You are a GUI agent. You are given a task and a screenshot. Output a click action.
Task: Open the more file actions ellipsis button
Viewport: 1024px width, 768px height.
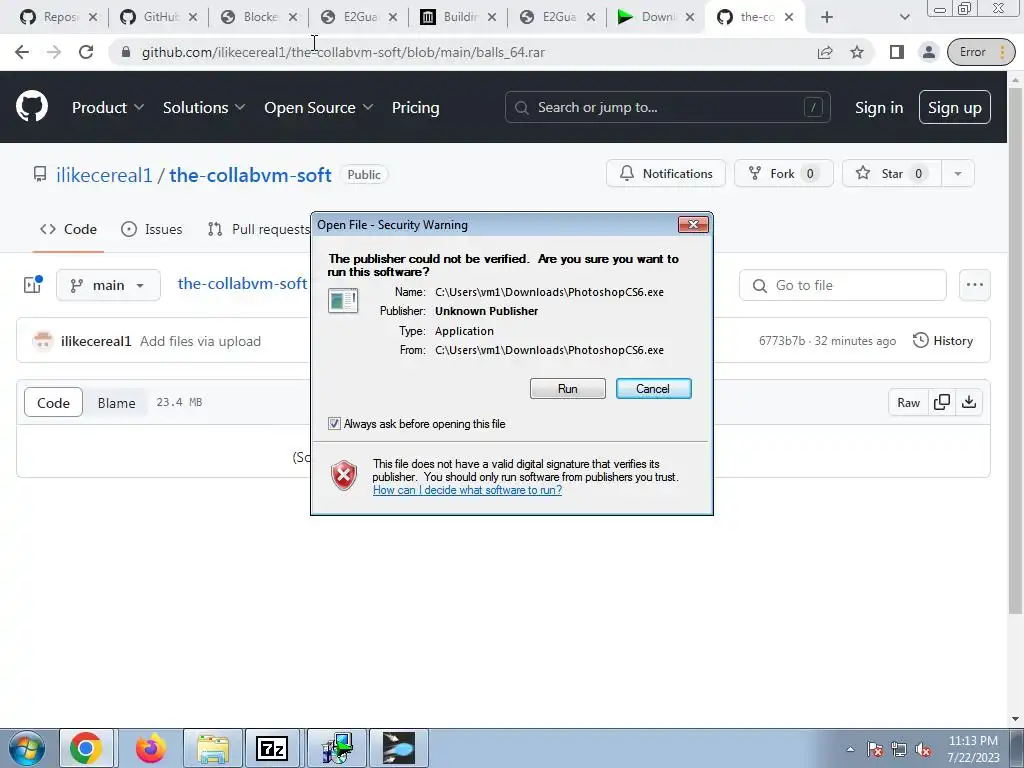coord(975,285)
